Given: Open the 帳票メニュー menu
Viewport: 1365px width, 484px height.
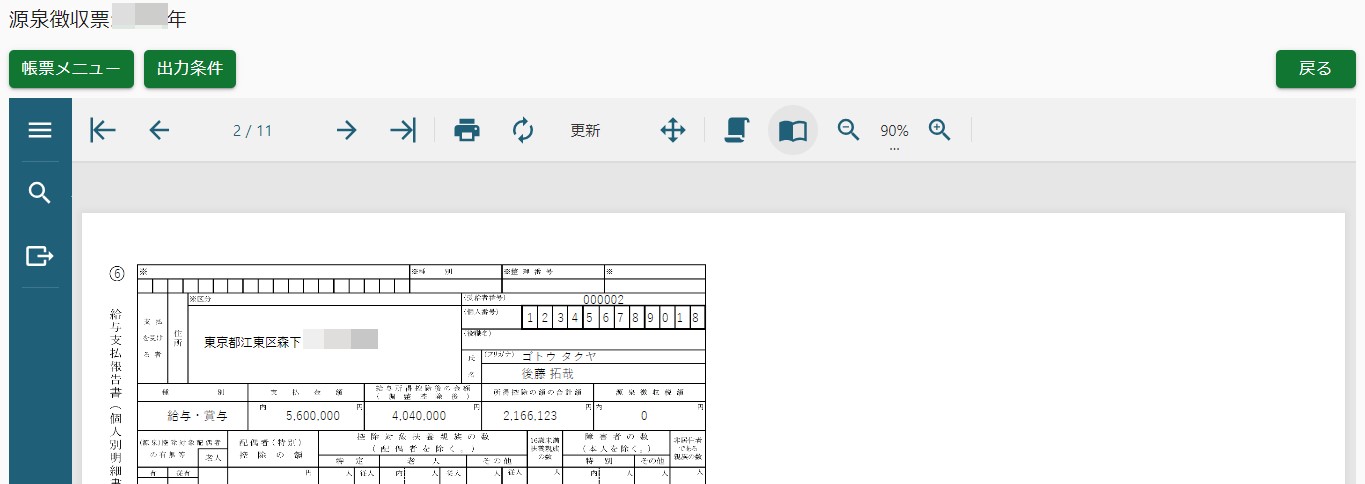Looking at the screenshot, I should coord(71,69).
